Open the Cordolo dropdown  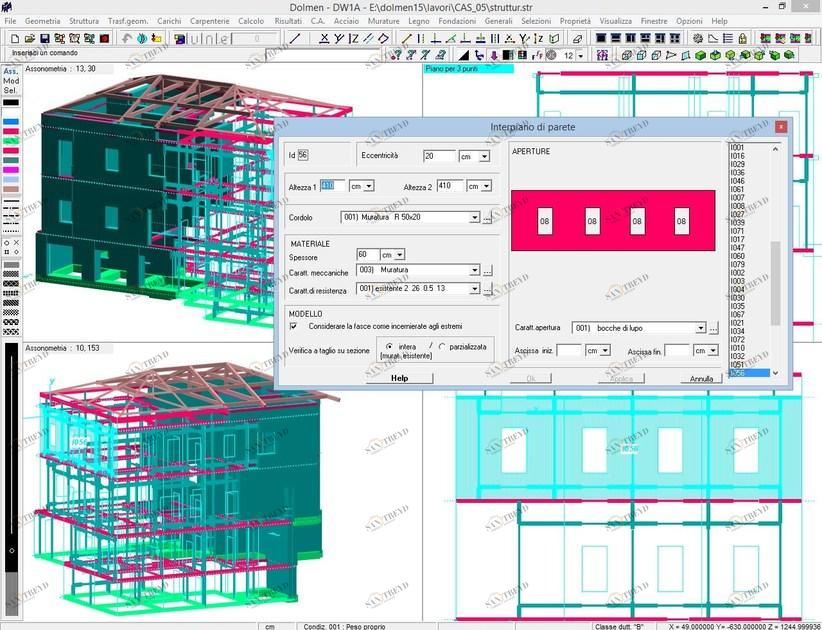(474, 217)
